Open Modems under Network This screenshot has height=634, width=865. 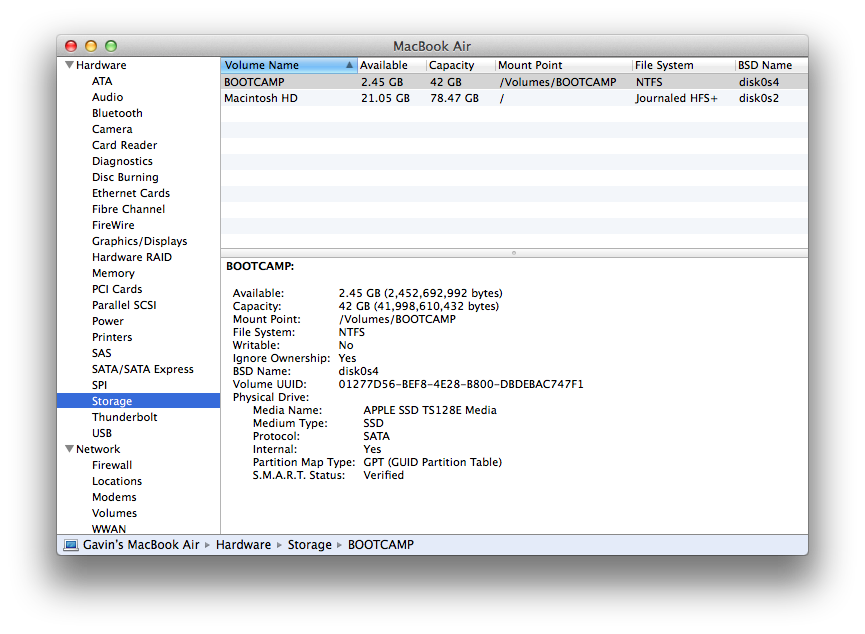[114, 497]
